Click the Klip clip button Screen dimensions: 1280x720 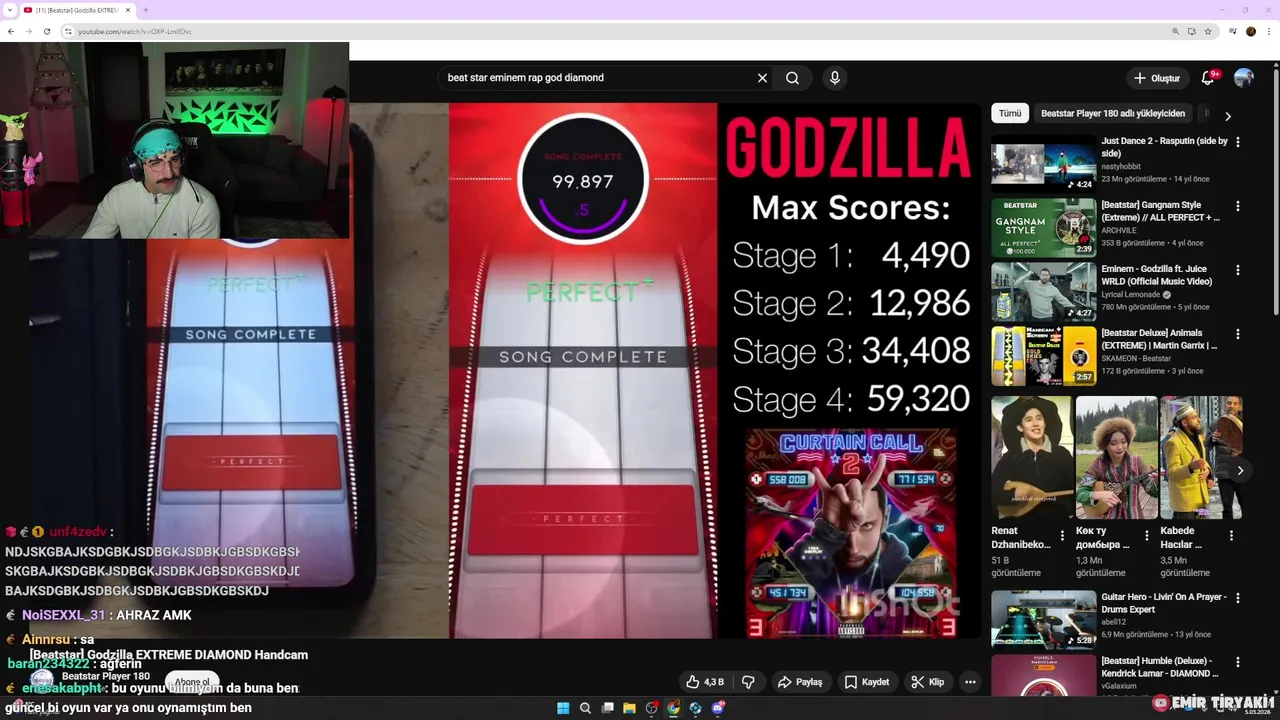pyautogui.click(x=927, y=682)
